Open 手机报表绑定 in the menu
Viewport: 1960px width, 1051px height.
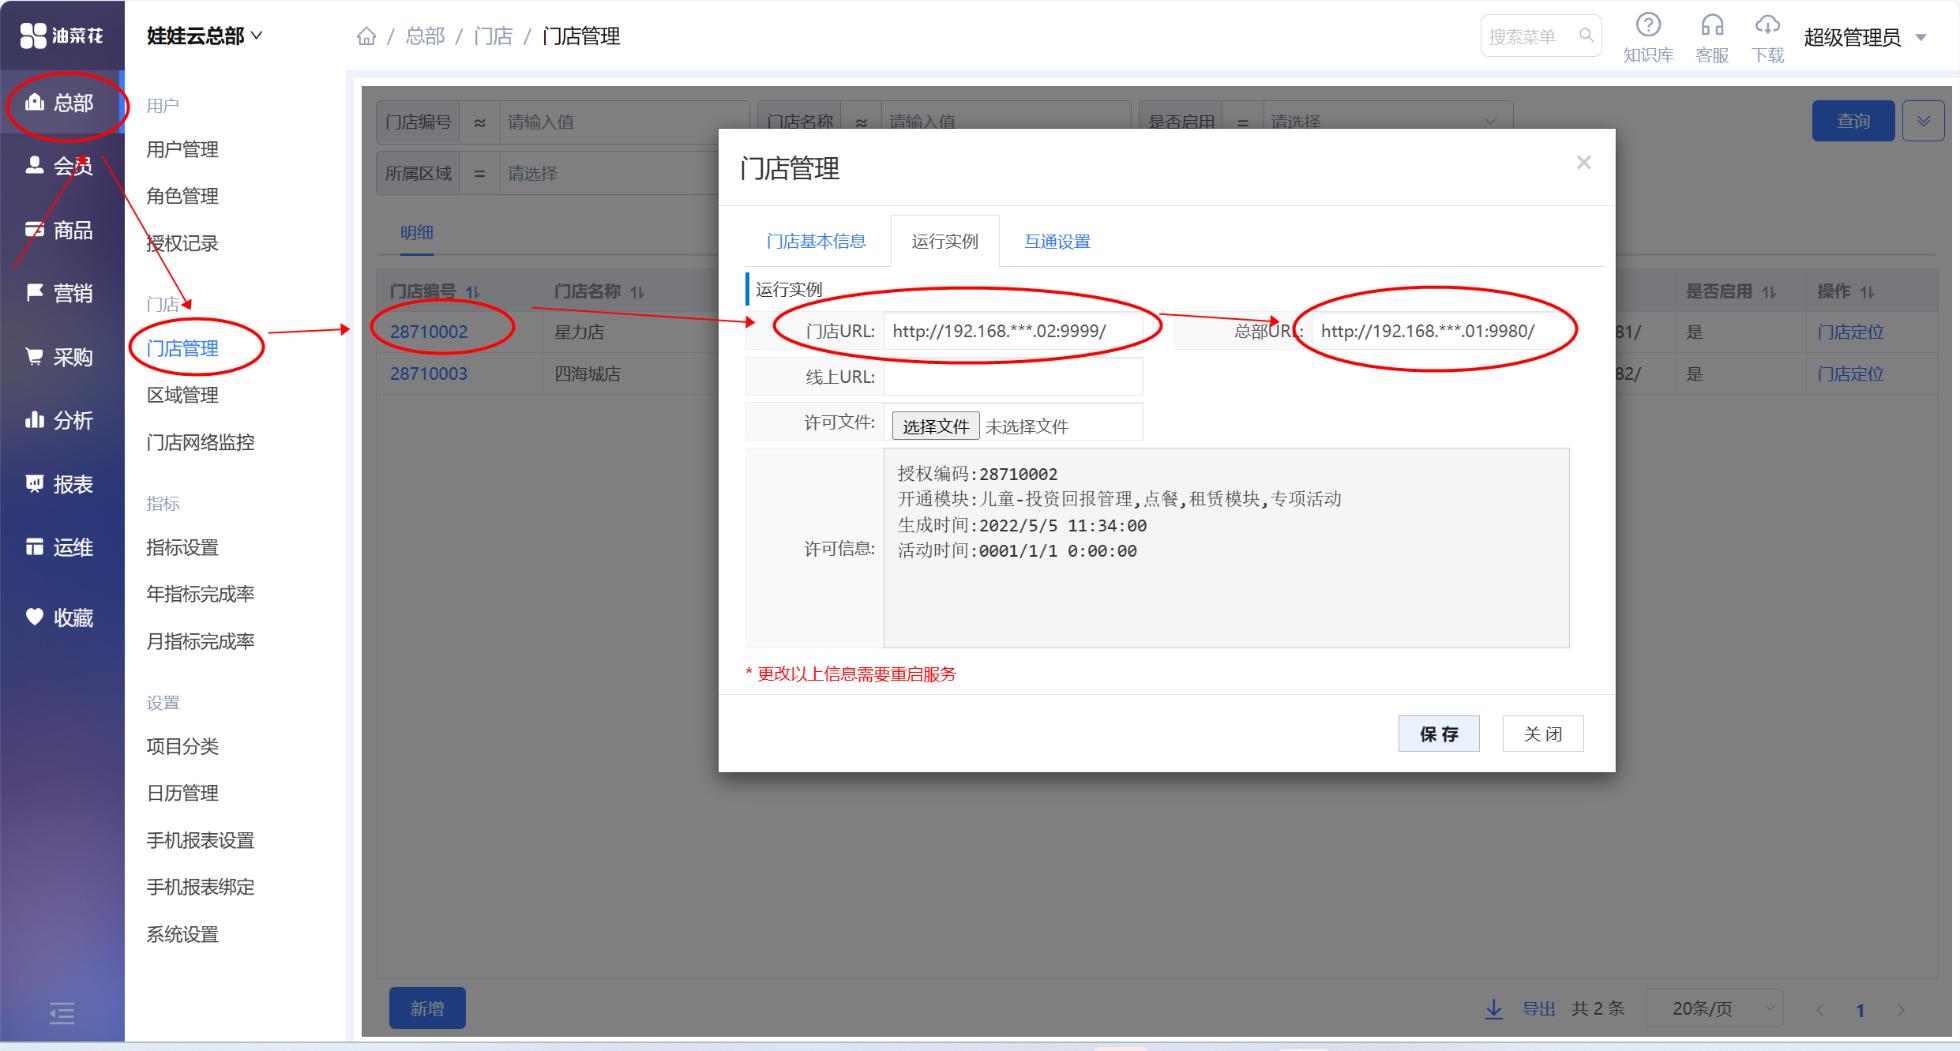pyautogui.click(x=200, y=887)
